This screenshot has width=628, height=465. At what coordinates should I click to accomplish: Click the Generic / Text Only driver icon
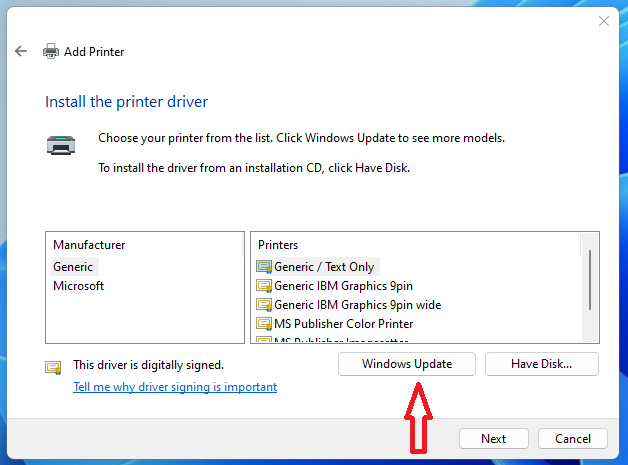pyautogui.click(x=264, y=267)
